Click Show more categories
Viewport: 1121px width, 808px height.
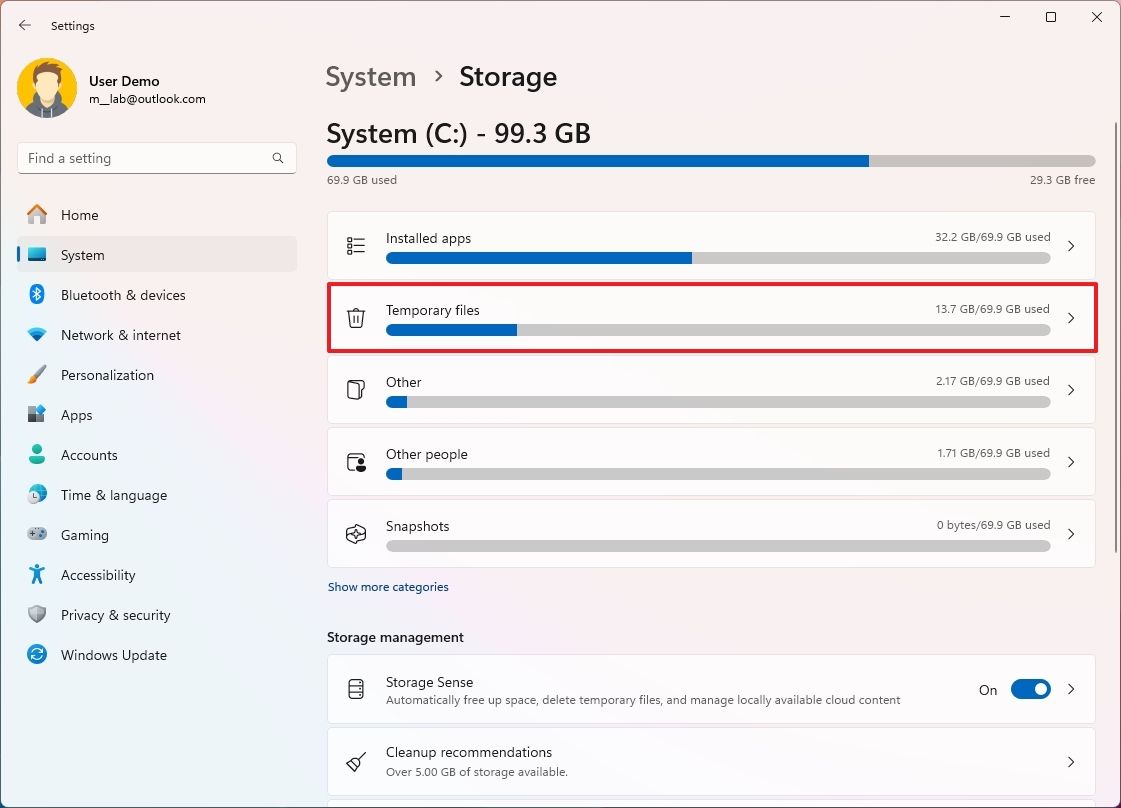[x=388, y=587]
